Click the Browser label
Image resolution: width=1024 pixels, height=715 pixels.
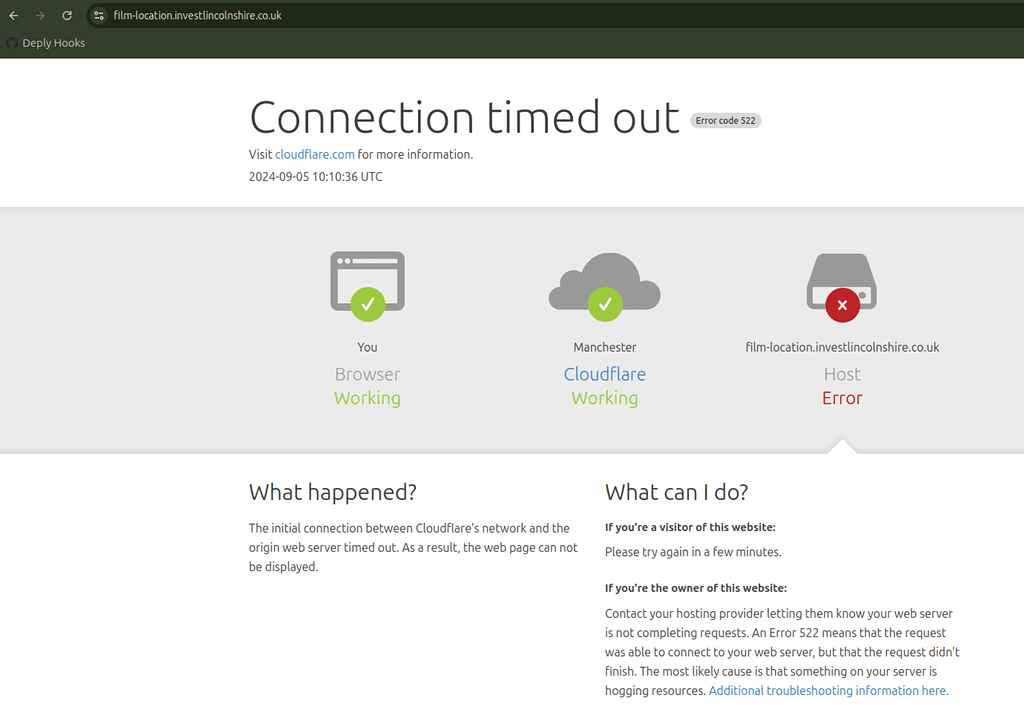tap(367, 374)
